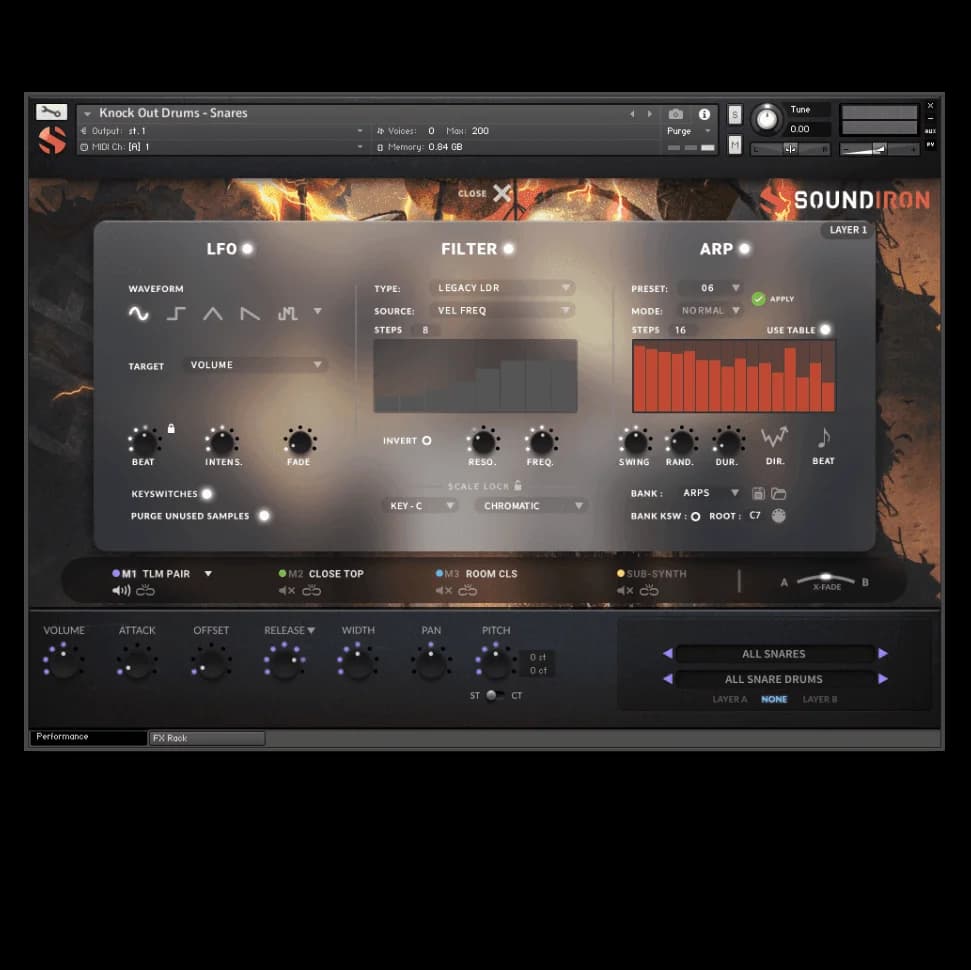Toggle the LFO power switch
Screen dimensions: 971x970
(x=247, y=249)
